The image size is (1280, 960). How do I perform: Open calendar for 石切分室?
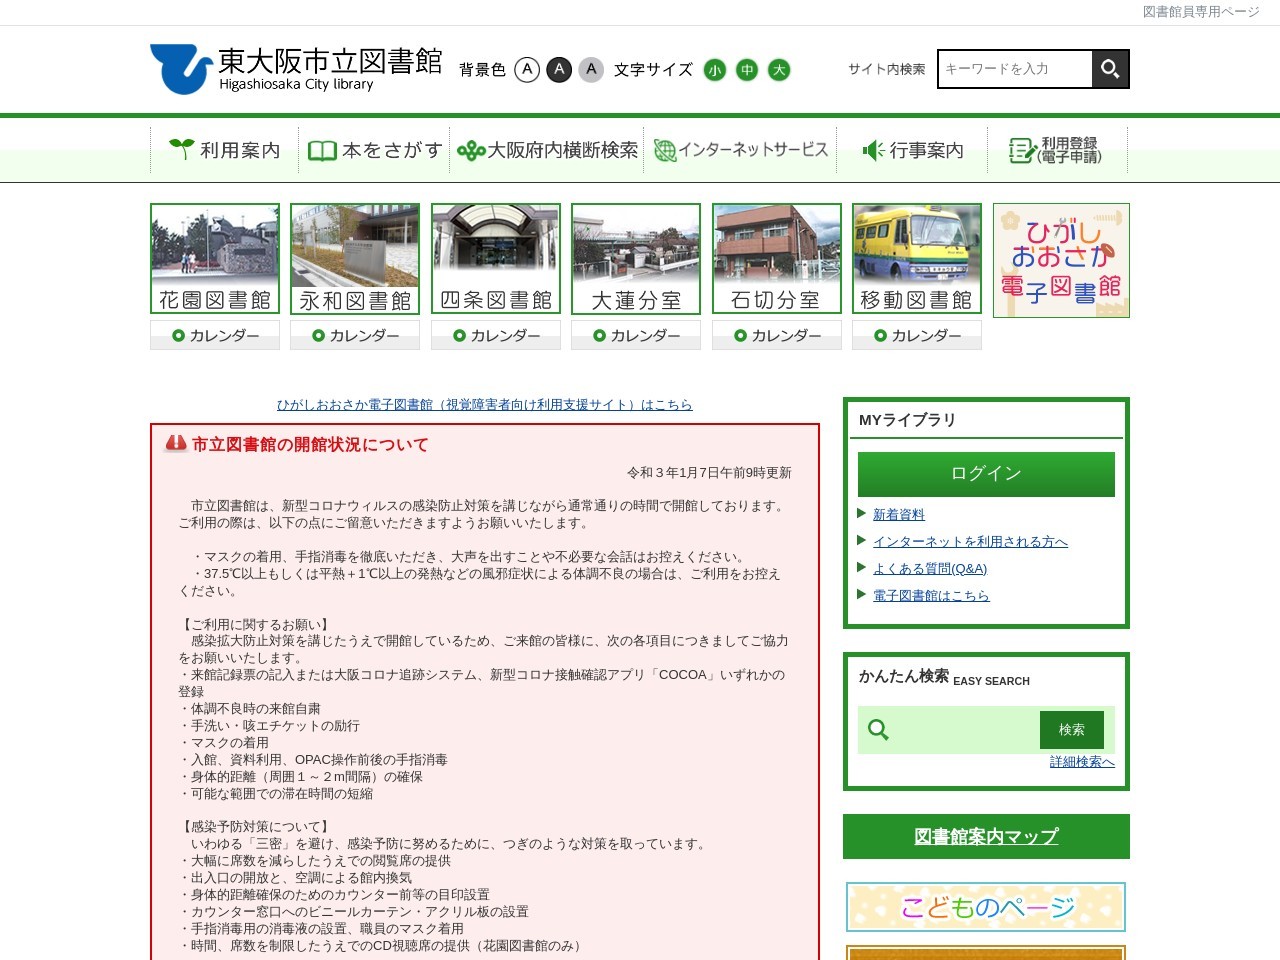coord(777,335)
